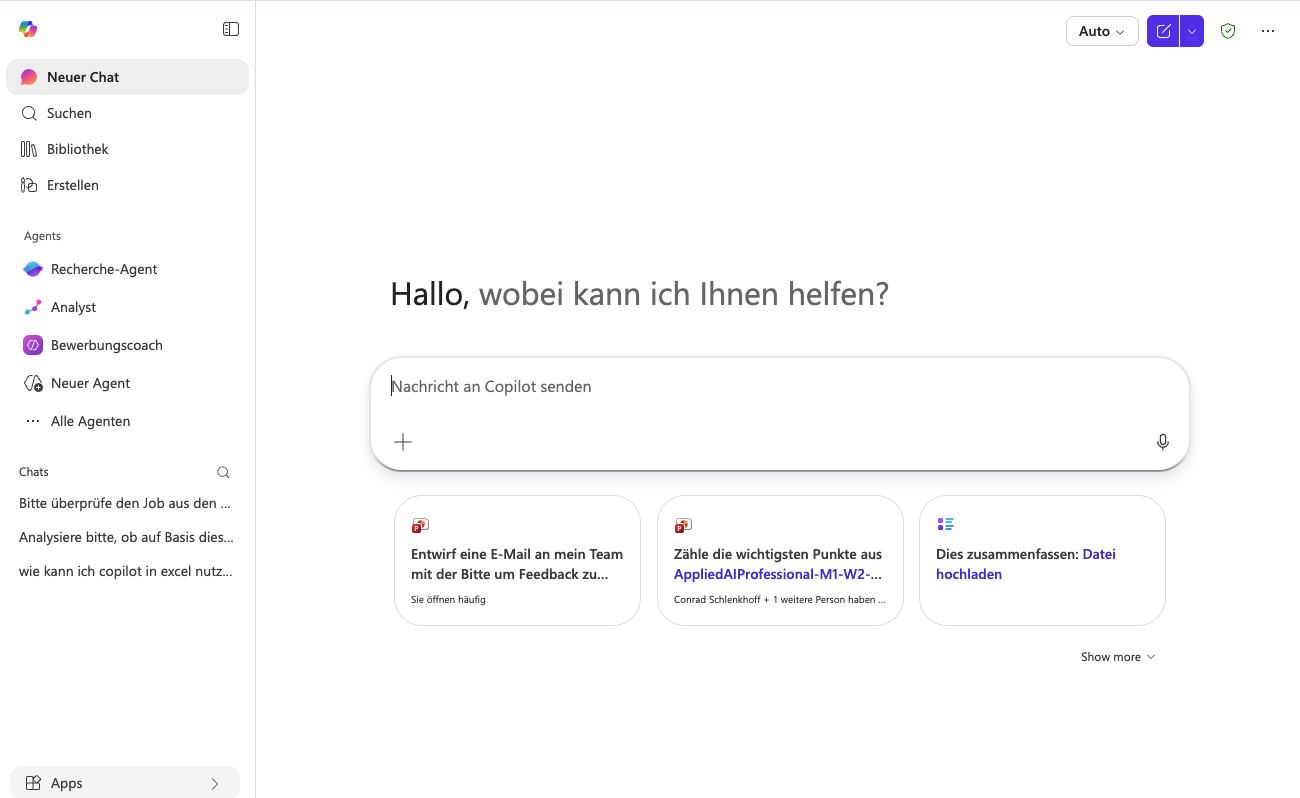This screenshot has width=1300, height=798.
Task: Open the Recherche-Agent
Action: coord(127,269)
